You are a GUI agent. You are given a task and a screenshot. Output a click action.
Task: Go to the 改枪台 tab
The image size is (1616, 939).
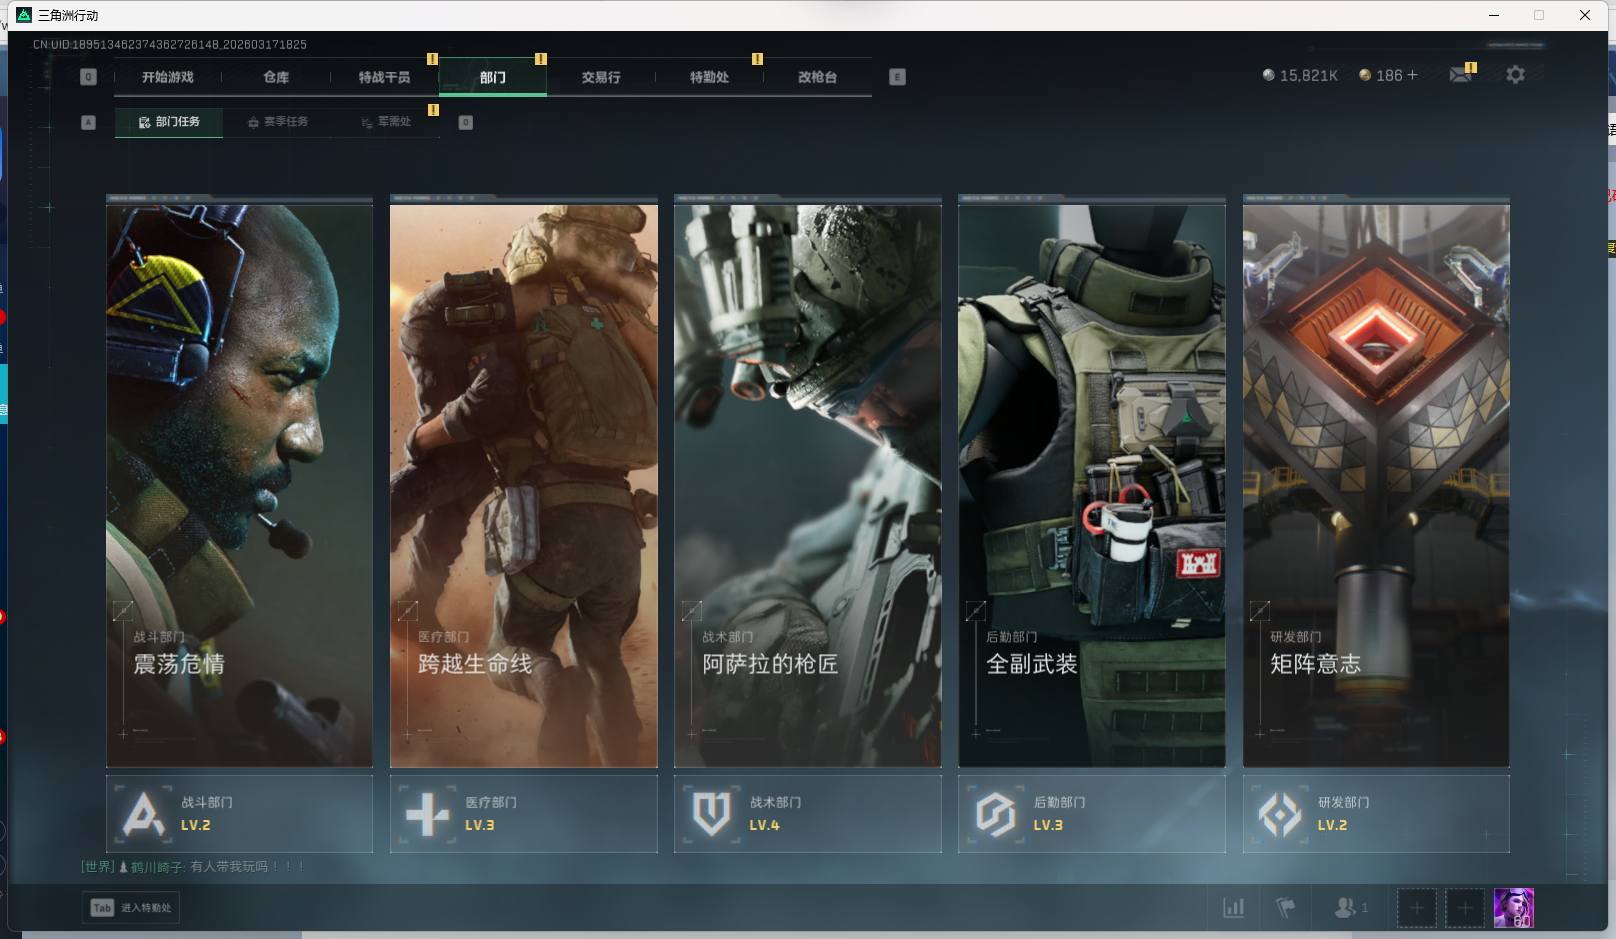[817, 77]
